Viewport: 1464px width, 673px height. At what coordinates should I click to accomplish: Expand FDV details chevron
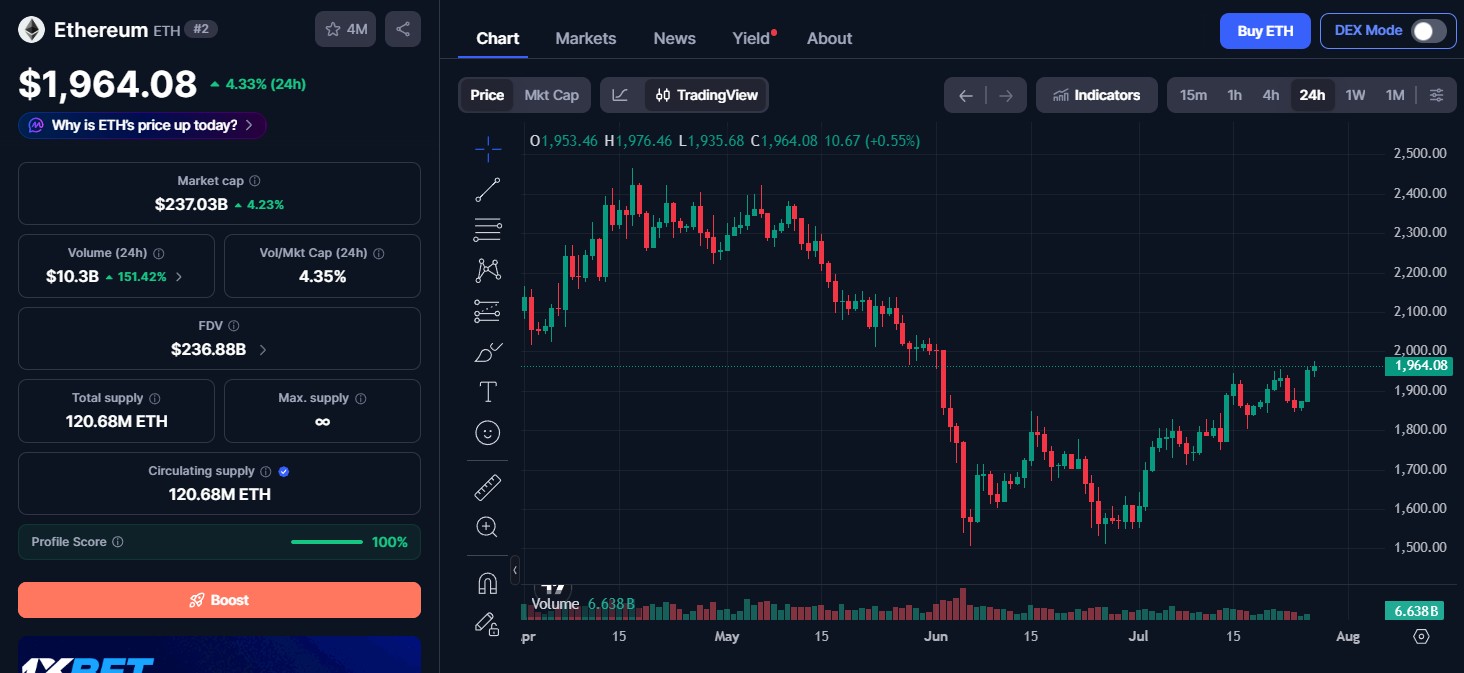point(263,350)
